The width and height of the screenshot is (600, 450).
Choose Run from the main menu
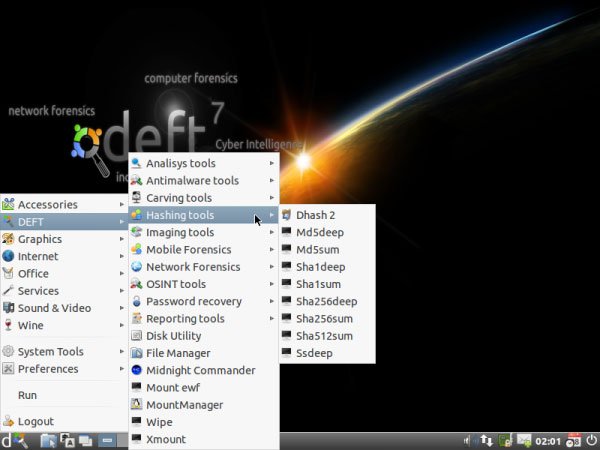point(64,395)
